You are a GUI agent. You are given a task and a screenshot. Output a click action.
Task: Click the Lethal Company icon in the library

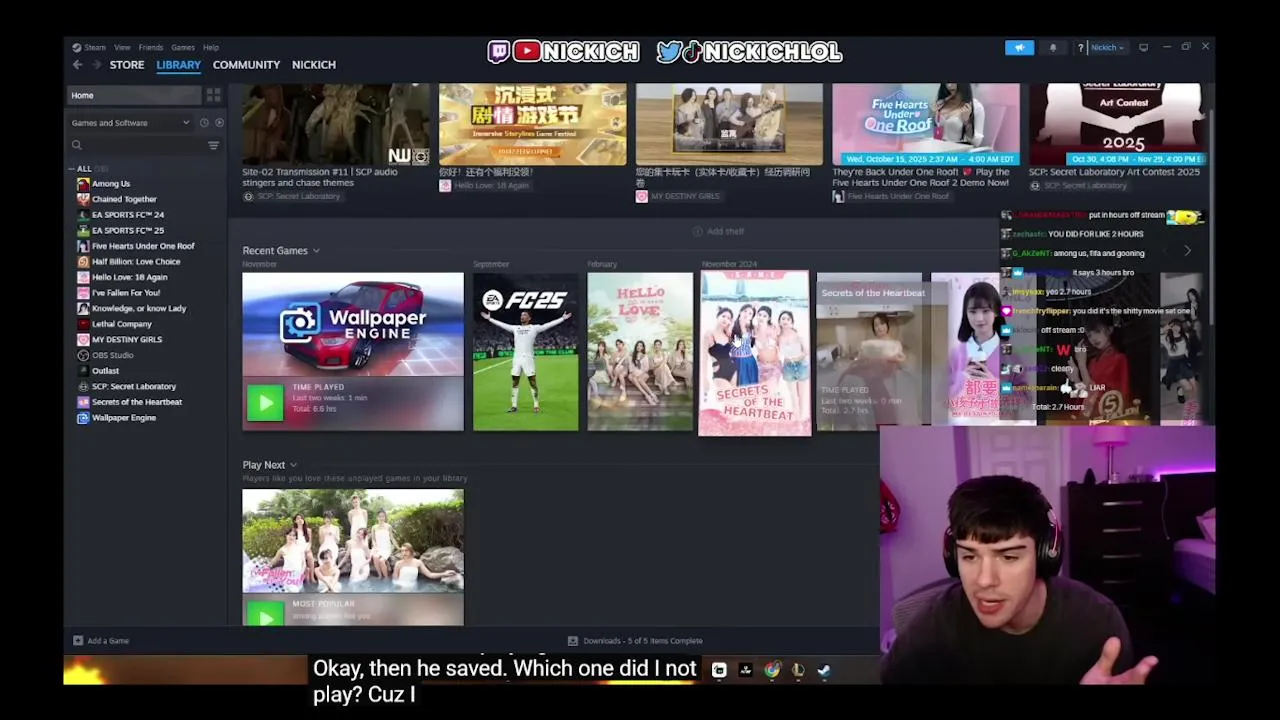(x=83, y=324)
